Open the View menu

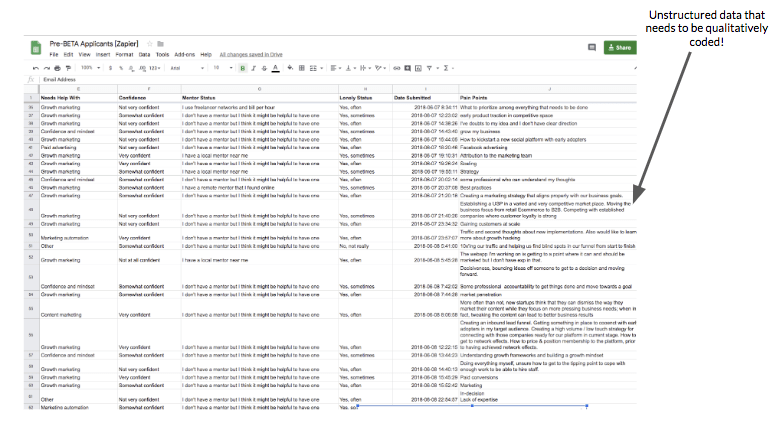pyautogui.click(x=85, y=54)
